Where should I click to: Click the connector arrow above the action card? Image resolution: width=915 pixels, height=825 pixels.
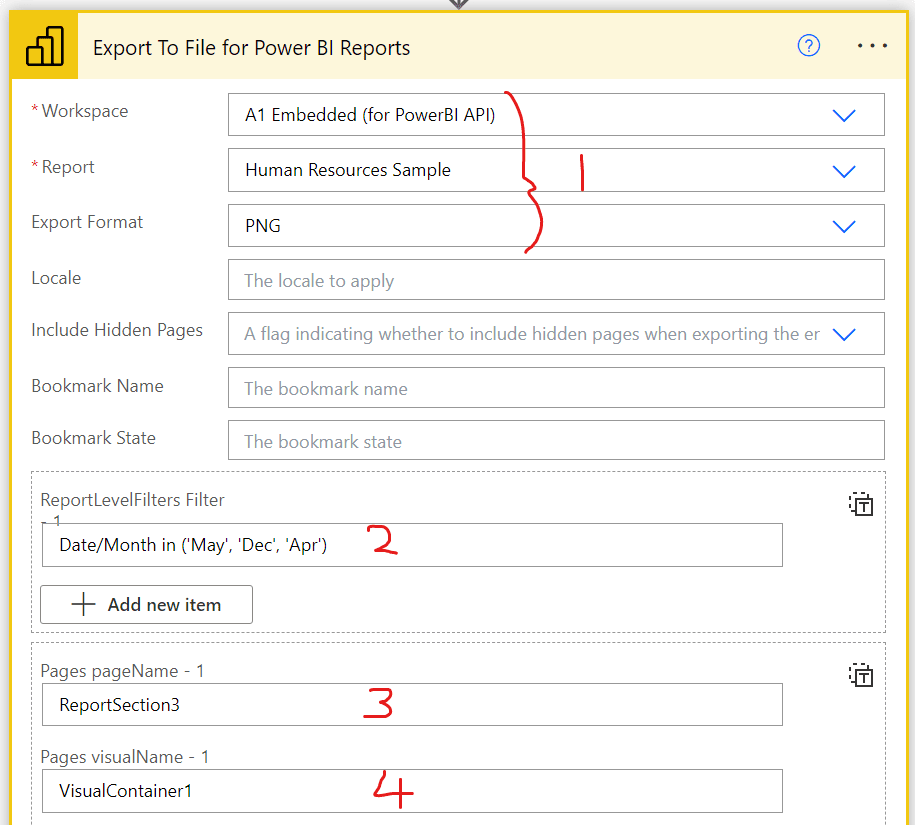coord(458,4)
